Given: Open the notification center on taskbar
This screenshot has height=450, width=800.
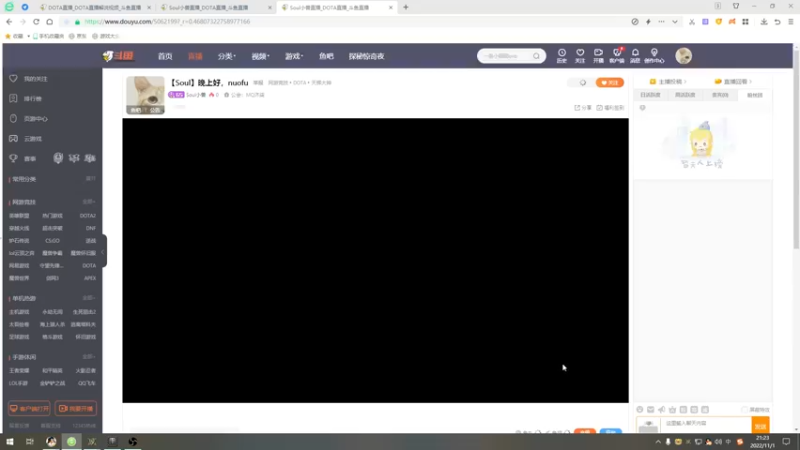Looking at the screenshot, I should (786, 441).
